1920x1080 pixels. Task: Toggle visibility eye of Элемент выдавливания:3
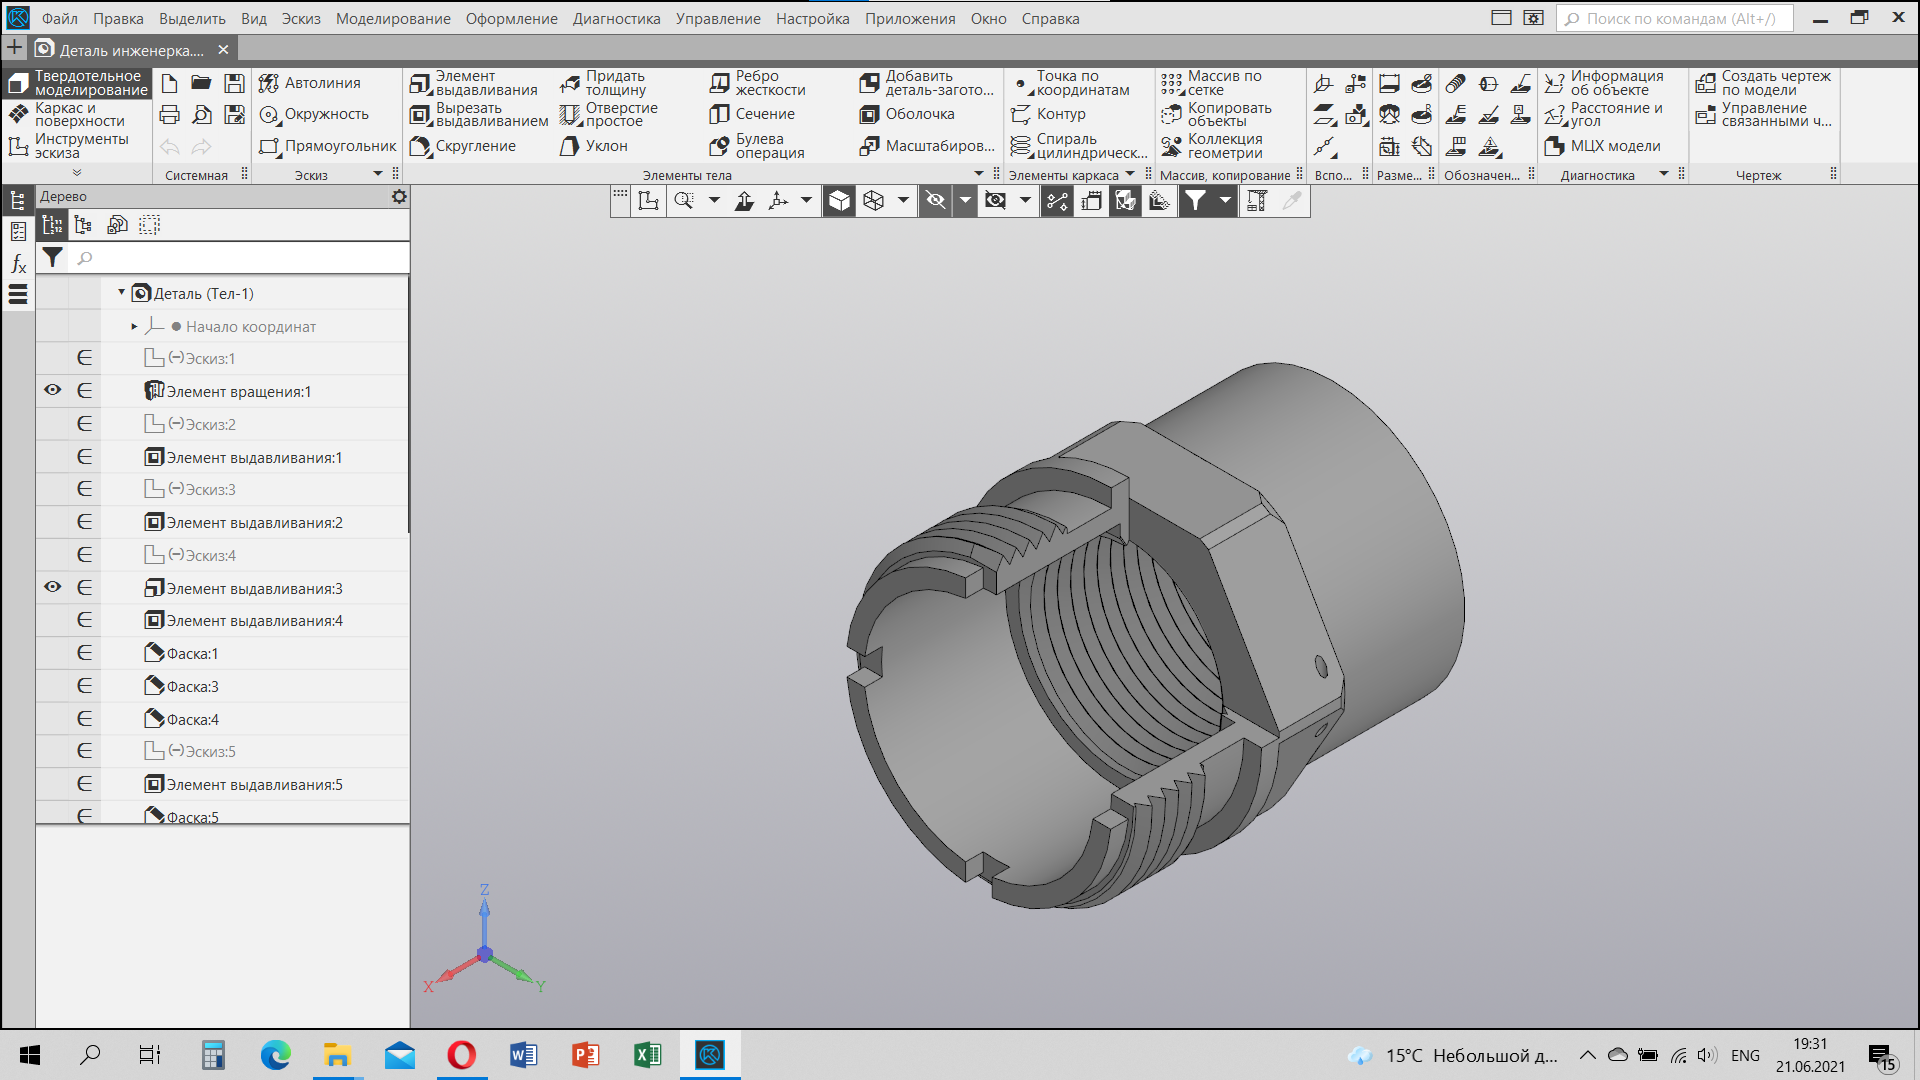(53, 588)
